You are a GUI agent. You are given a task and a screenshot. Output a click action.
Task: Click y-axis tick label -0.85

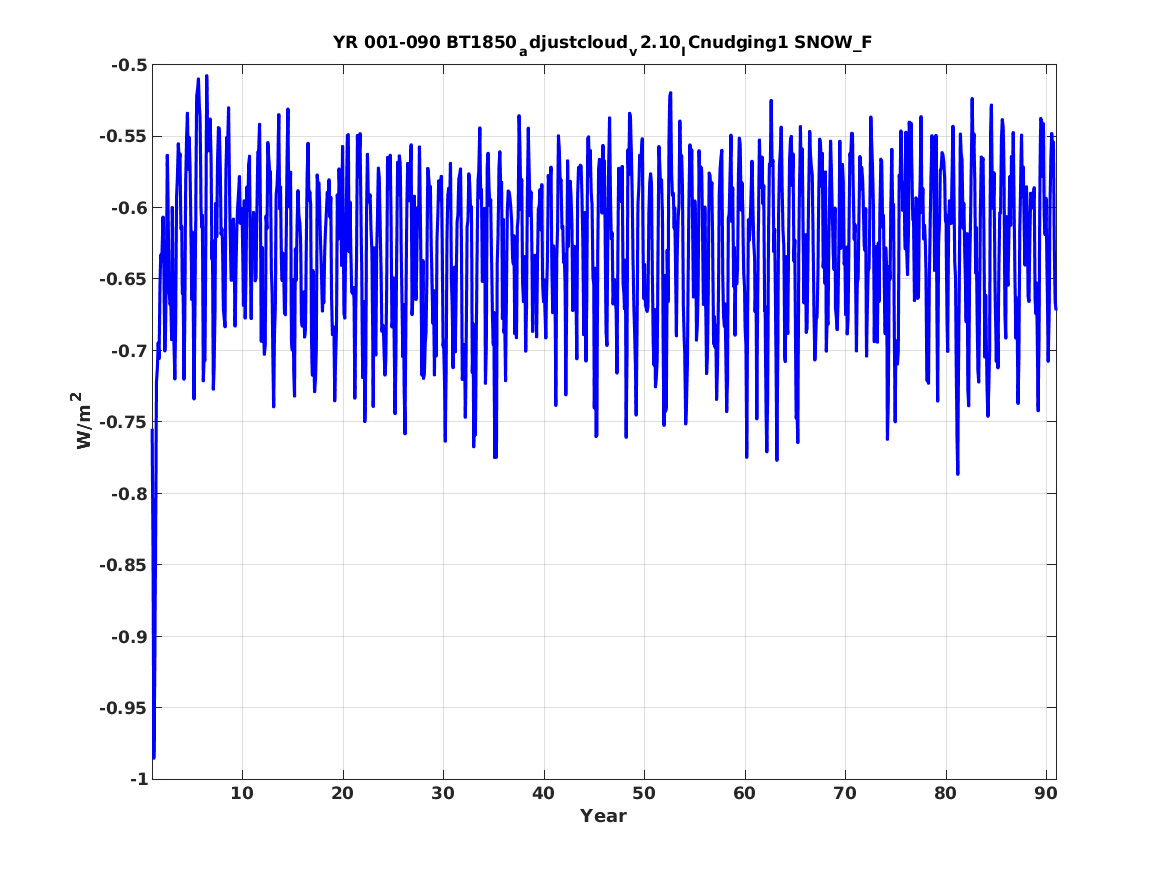pyautogui.click(x=124, y=565)
